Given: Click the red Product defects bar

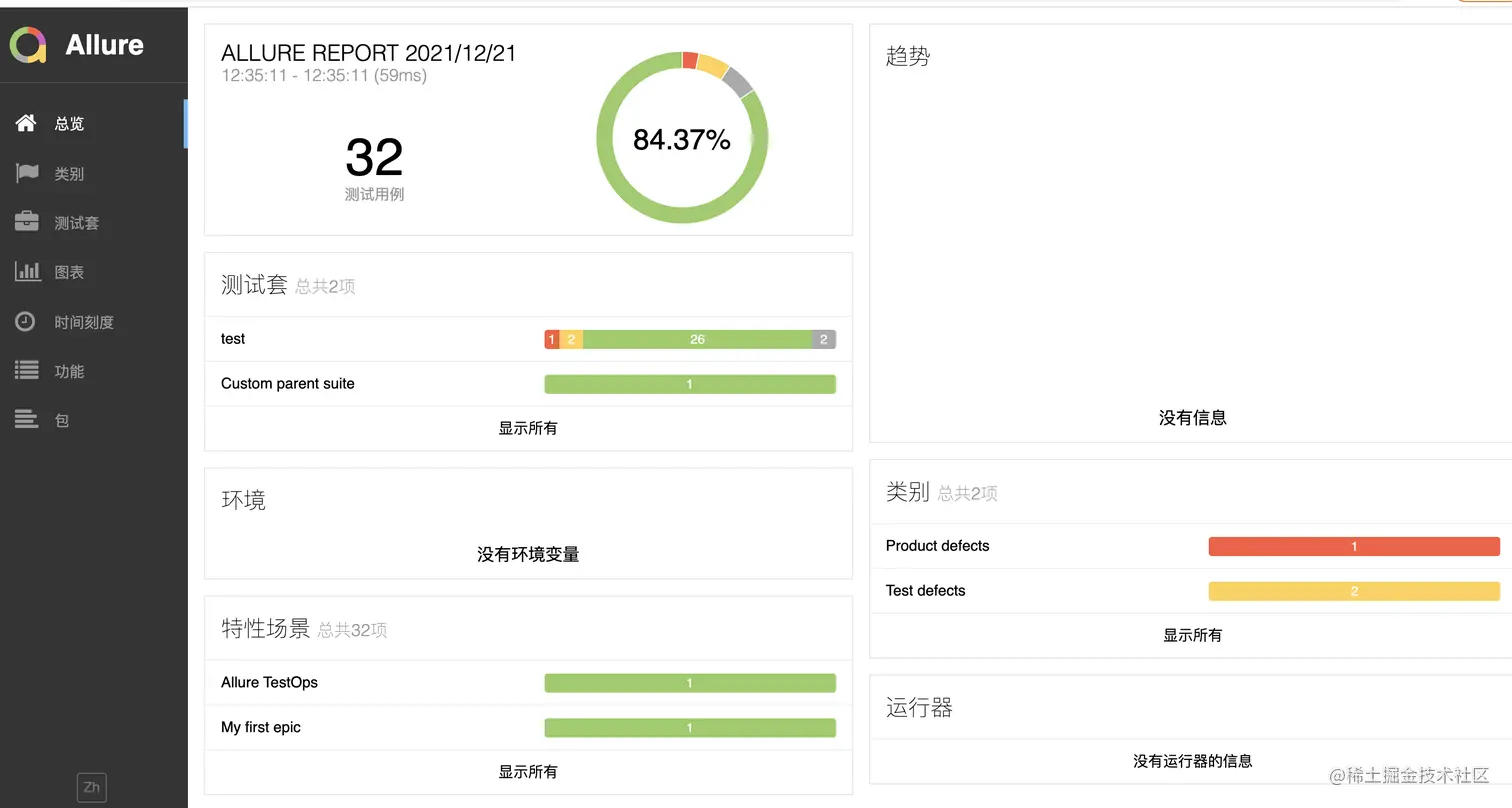Looking at the screenshot, I should [x=1354, y=547].
